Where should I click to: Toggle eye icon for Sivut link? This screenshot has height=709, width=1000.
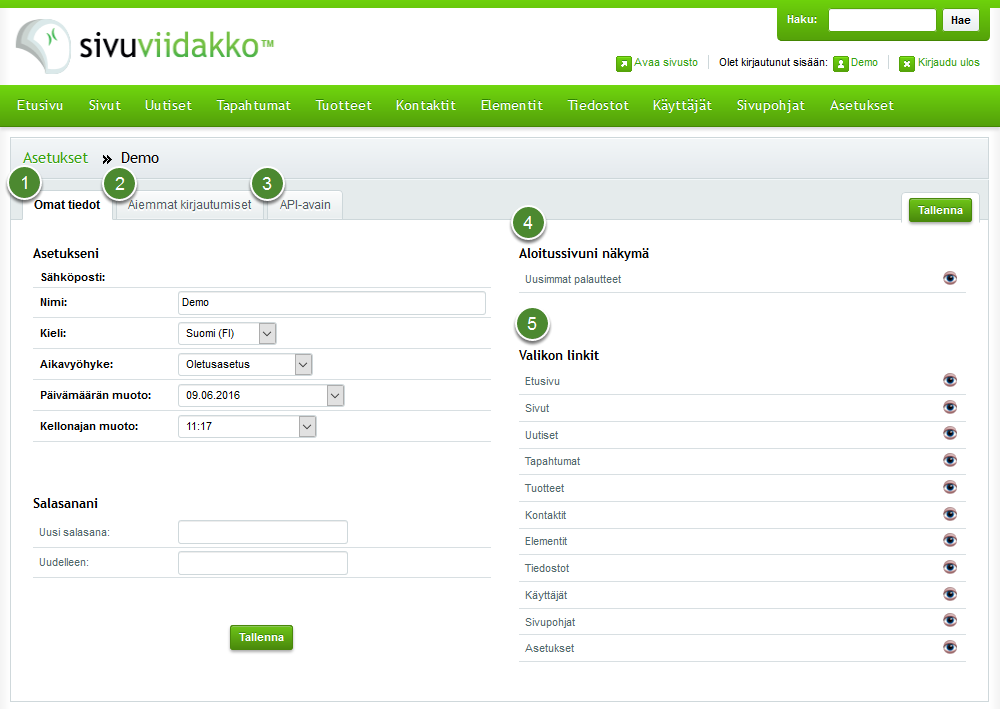[950, 407]
